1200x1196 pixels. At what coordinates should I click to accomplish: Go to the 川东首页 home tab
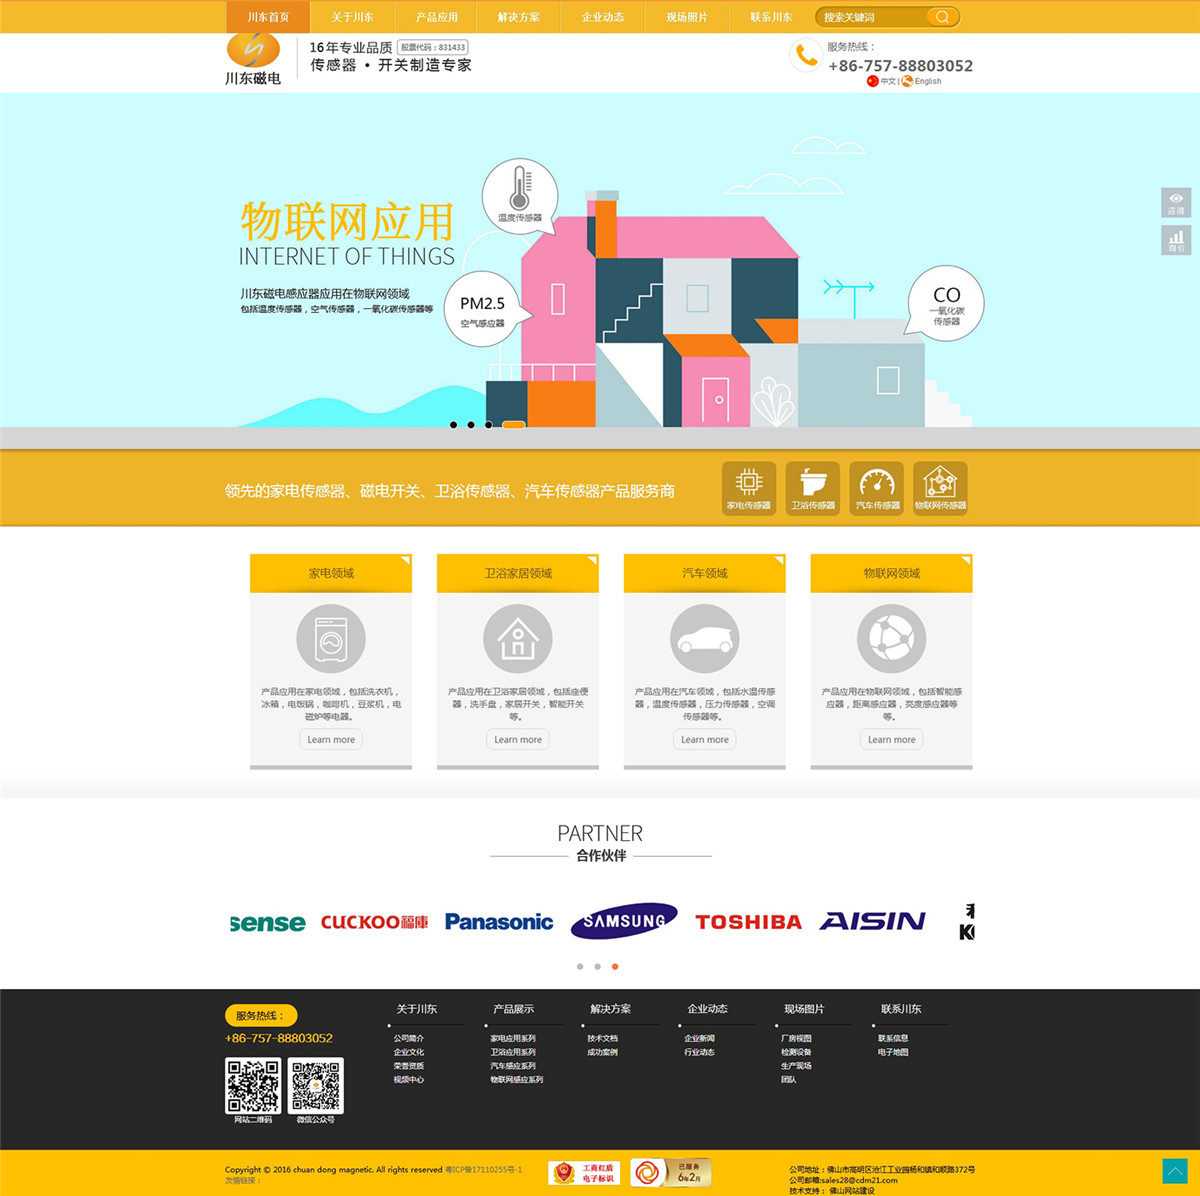coord(268,17)
